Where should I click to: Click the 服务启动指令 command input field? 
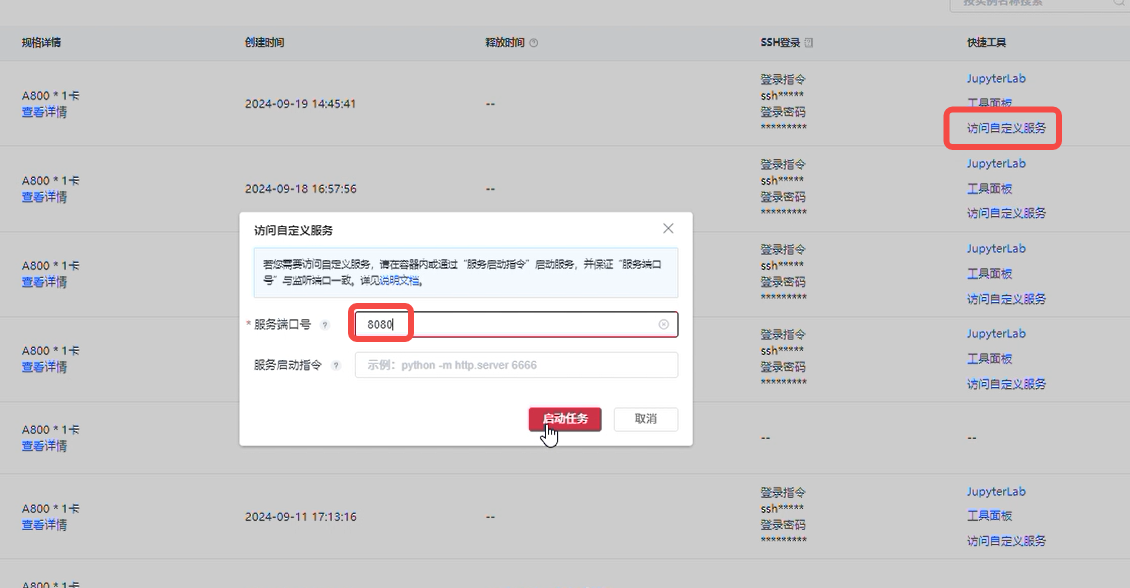pos(516,365)
